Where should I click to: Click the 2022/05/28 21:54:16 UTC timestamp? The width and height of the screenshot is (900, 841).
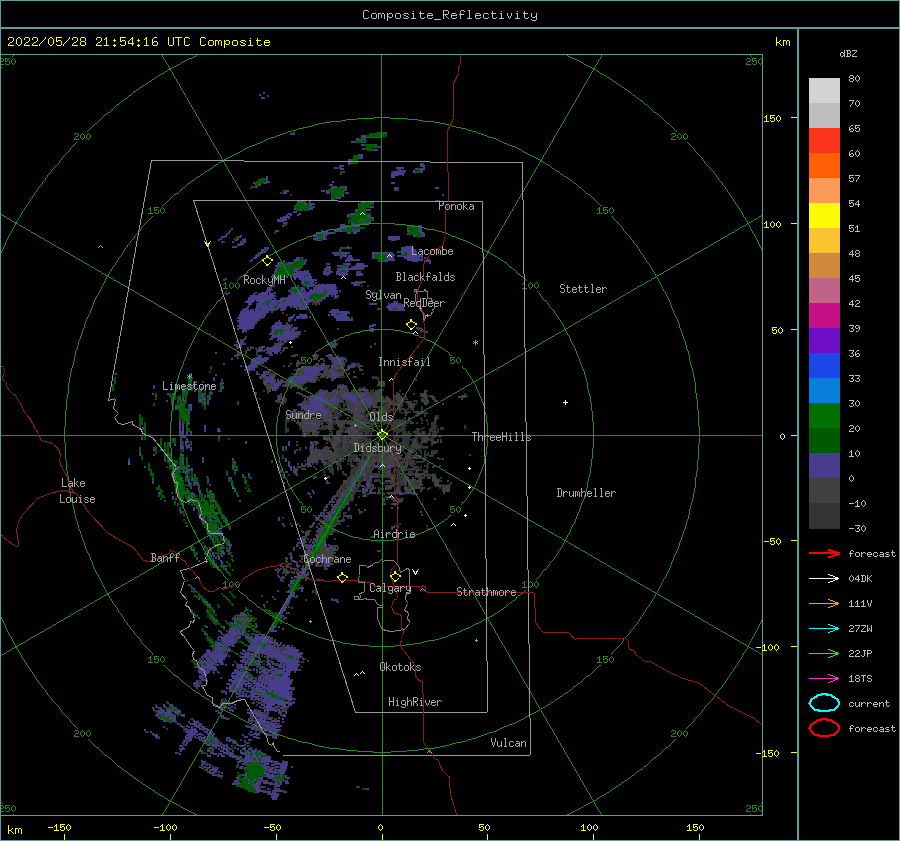(x=99, y=42)
